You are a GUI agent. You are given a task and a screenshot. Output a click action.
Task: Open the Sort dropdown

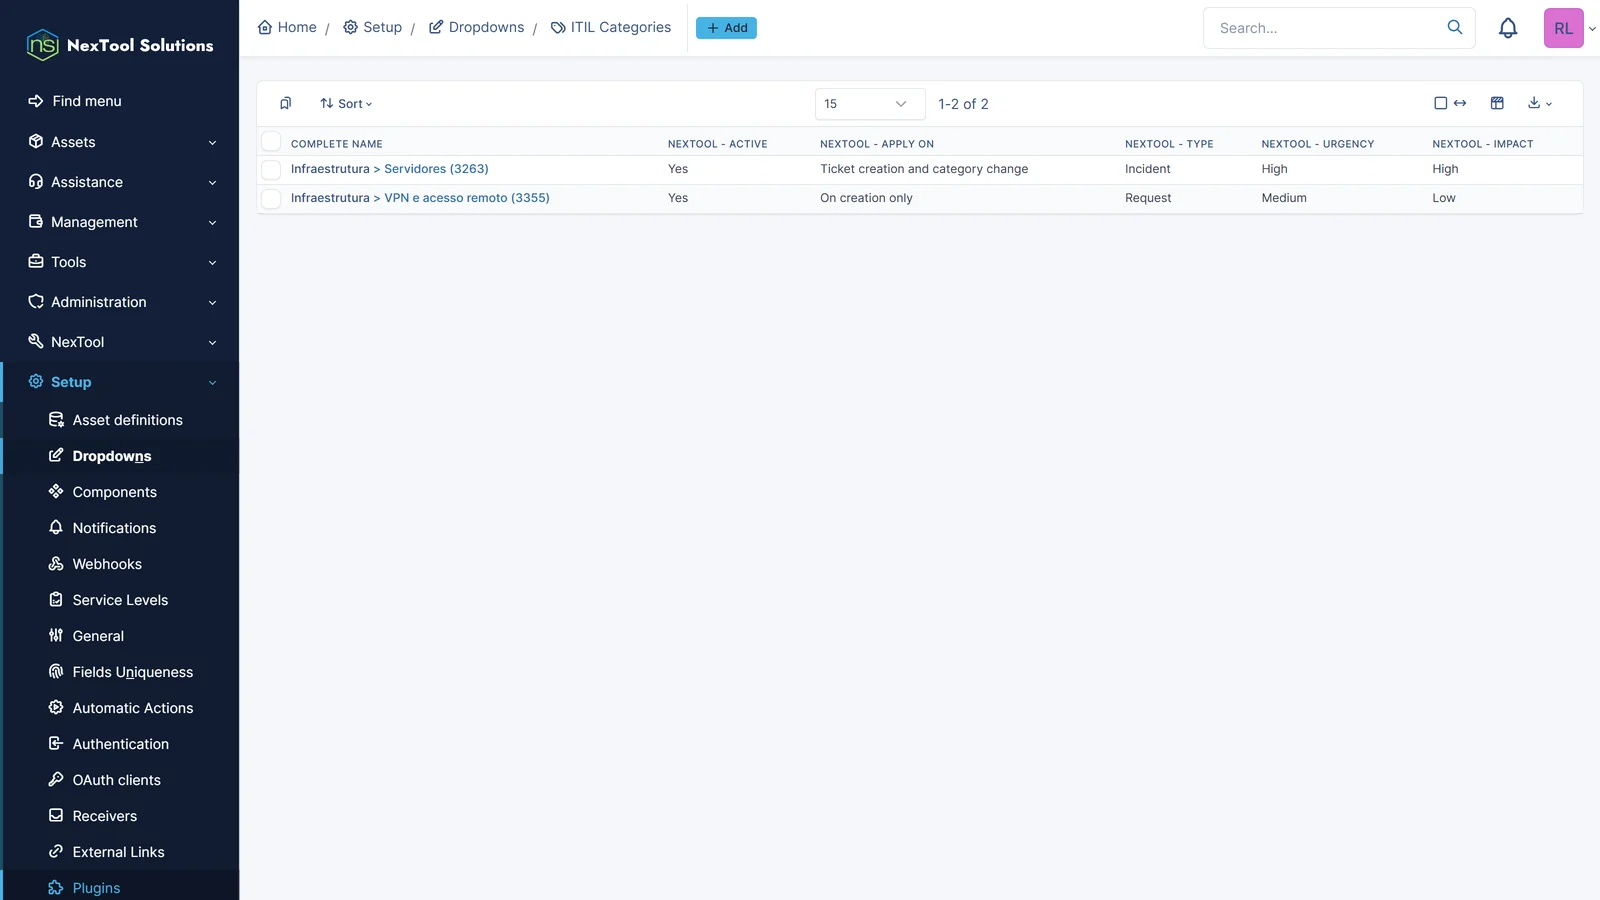point(346,104)
